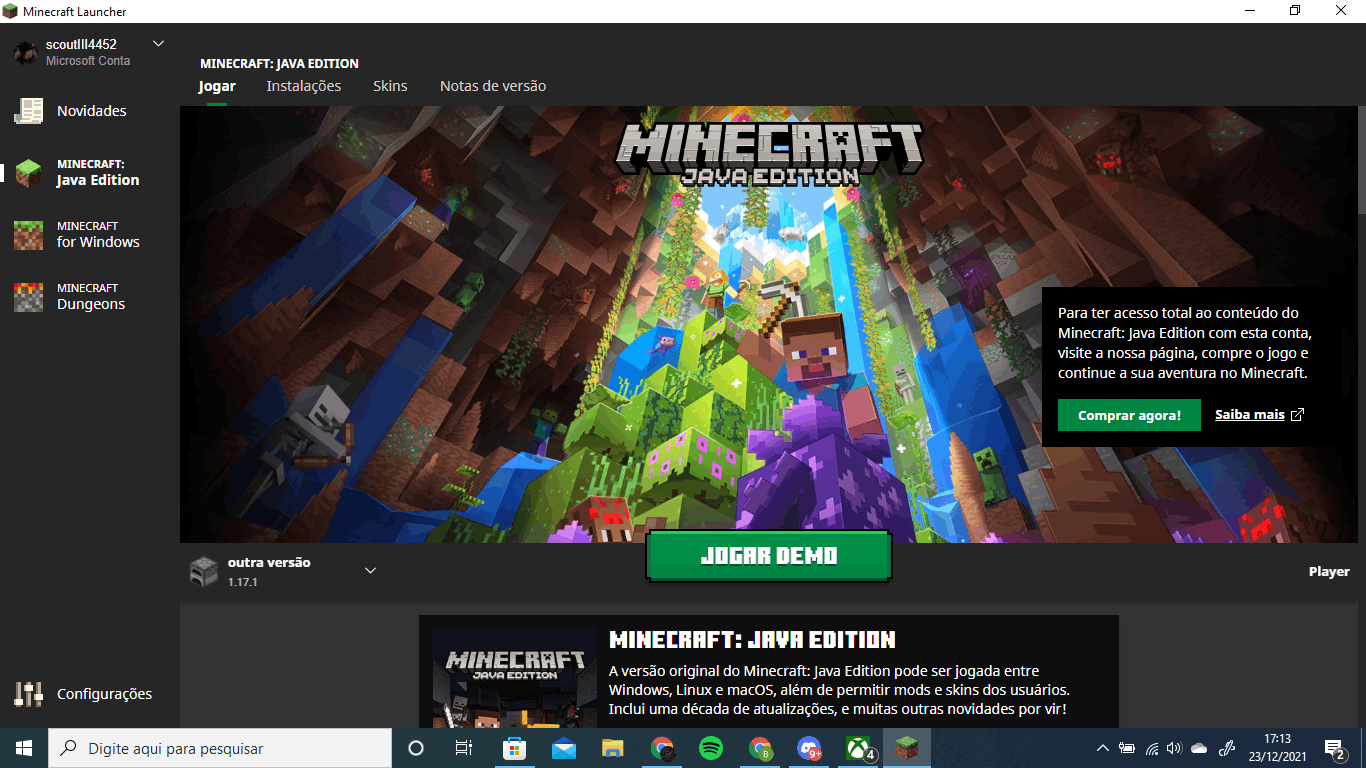Click the Player name label
Viewport: 1366px width, 768px height.
pyautogui.click(x=1329, y=572)
